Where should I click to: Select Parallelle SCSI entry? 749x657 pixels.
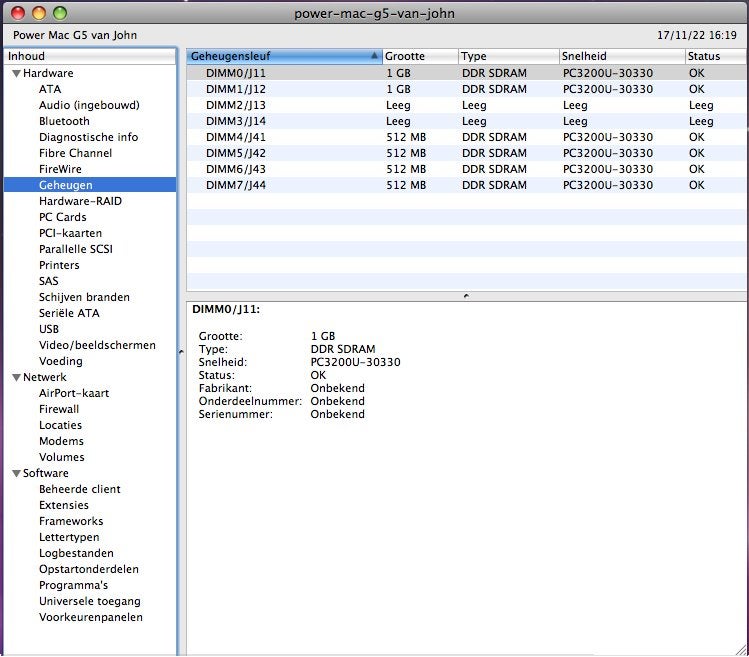[76, 249]
